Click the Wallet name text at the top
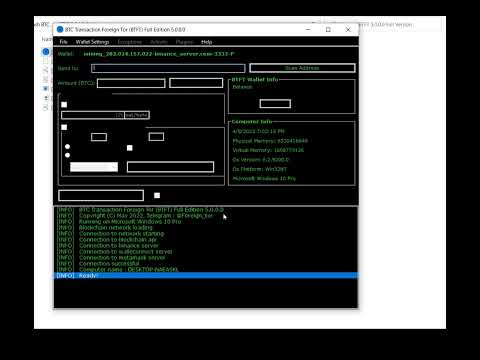Screen dimensions: 480x360 coord(159,54)
